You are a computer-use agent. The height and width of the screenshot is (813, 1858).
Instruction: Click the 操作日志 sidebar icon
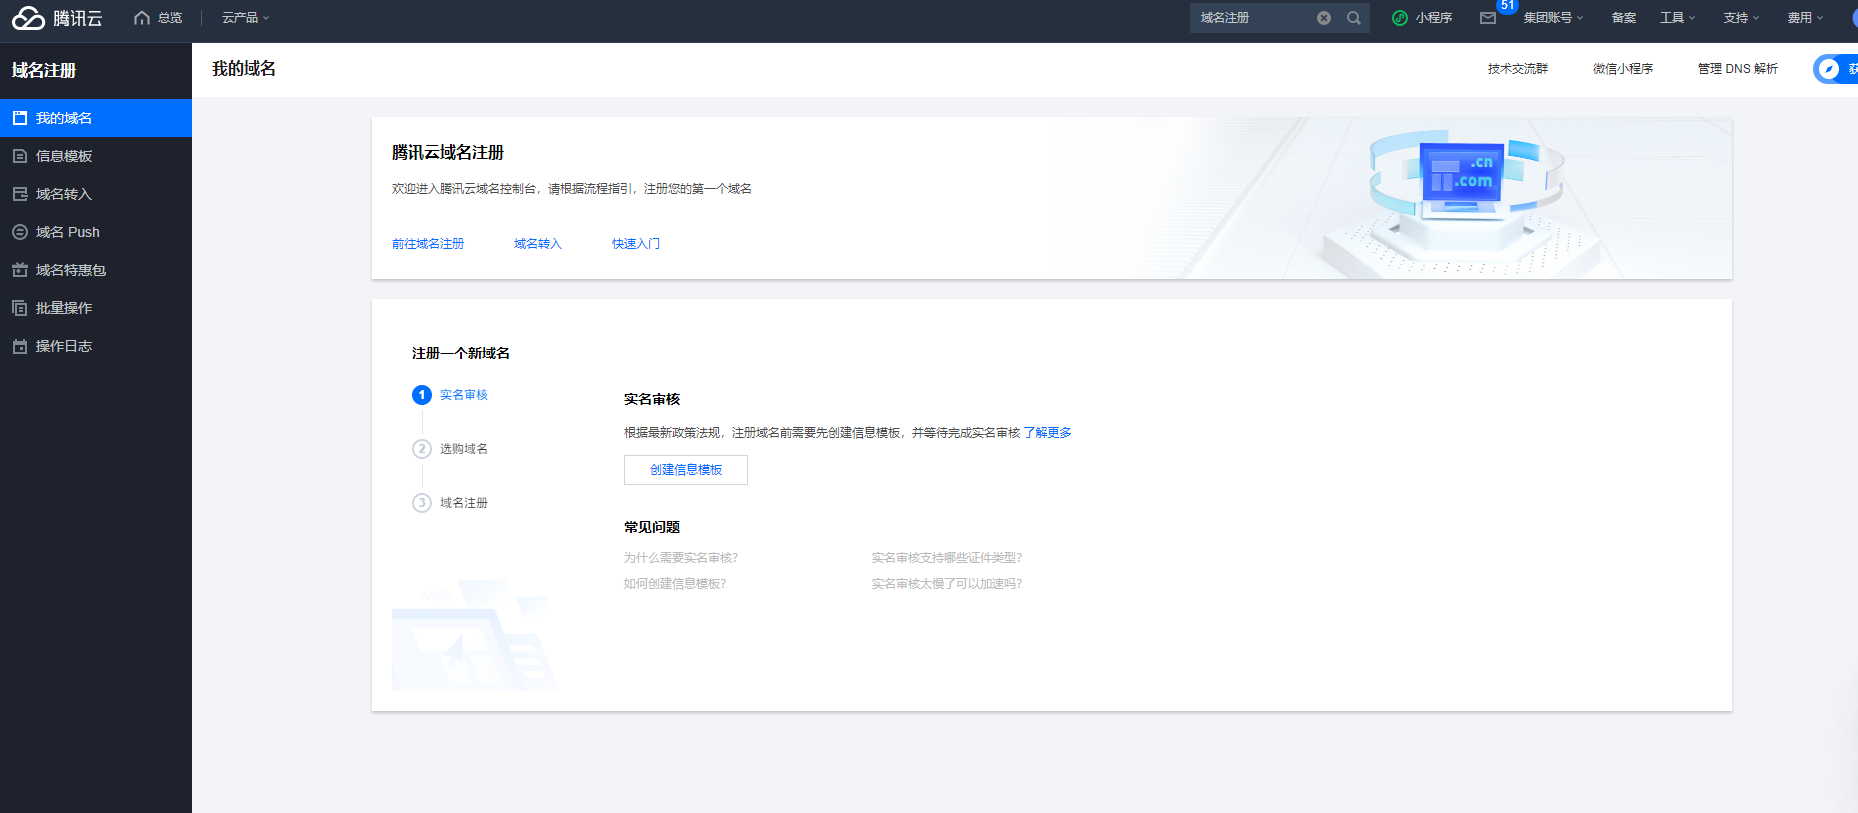click(20, 346)
